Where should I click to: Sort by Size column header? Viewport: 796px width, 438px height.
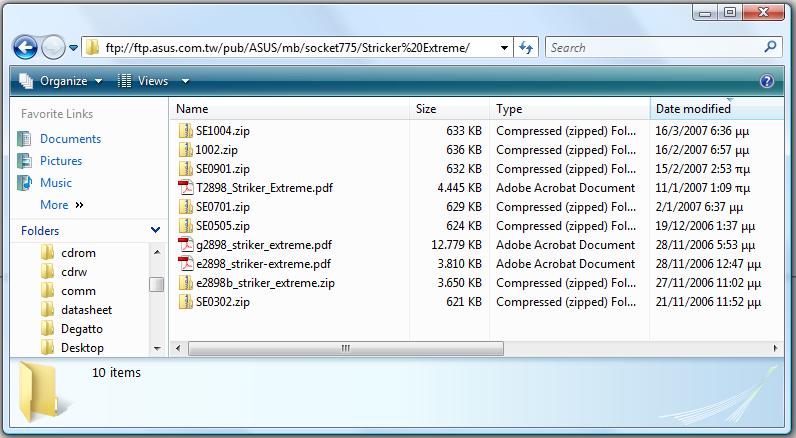coord(450,109)
